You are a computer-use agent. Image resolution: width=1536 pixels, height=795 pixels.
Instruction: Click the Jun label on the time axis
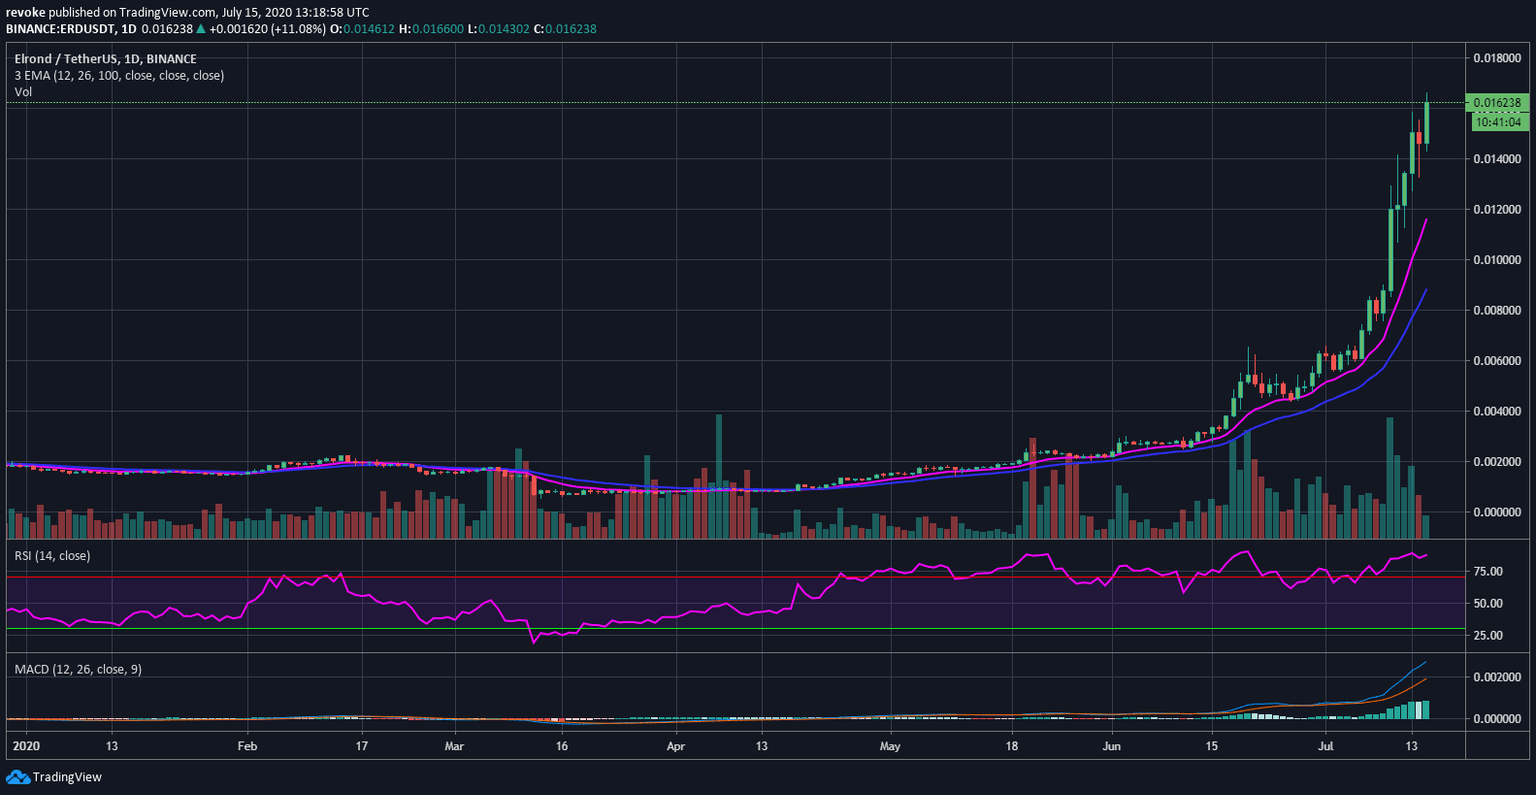(1111, 746)
